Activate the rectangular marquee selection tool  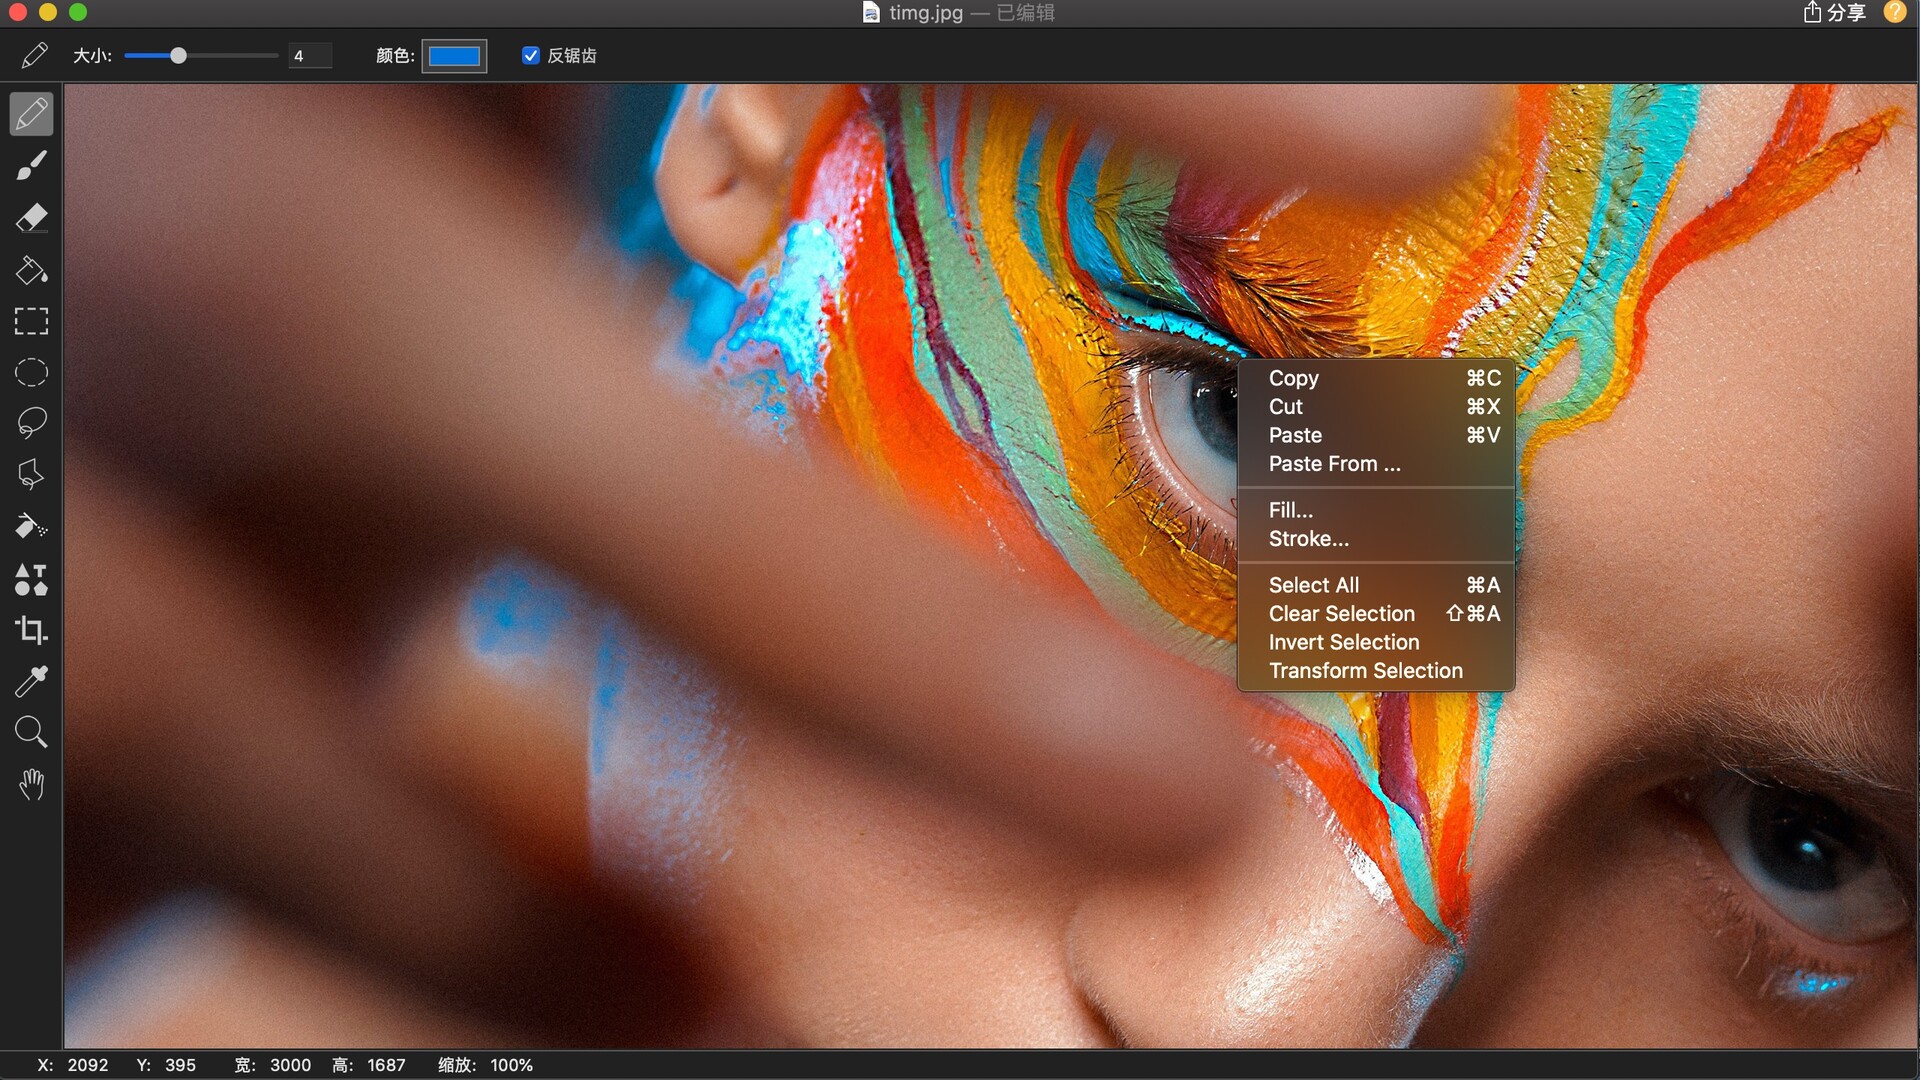tap(31, 321)
